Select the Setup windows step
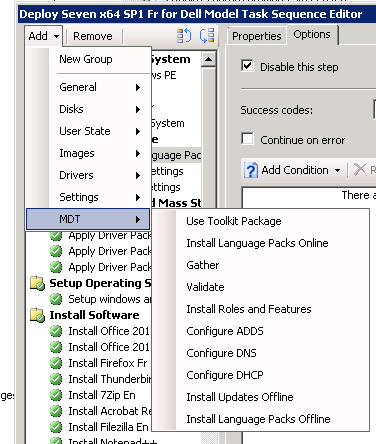The height and width of the screenshot is (444, 376). point(110,299)
